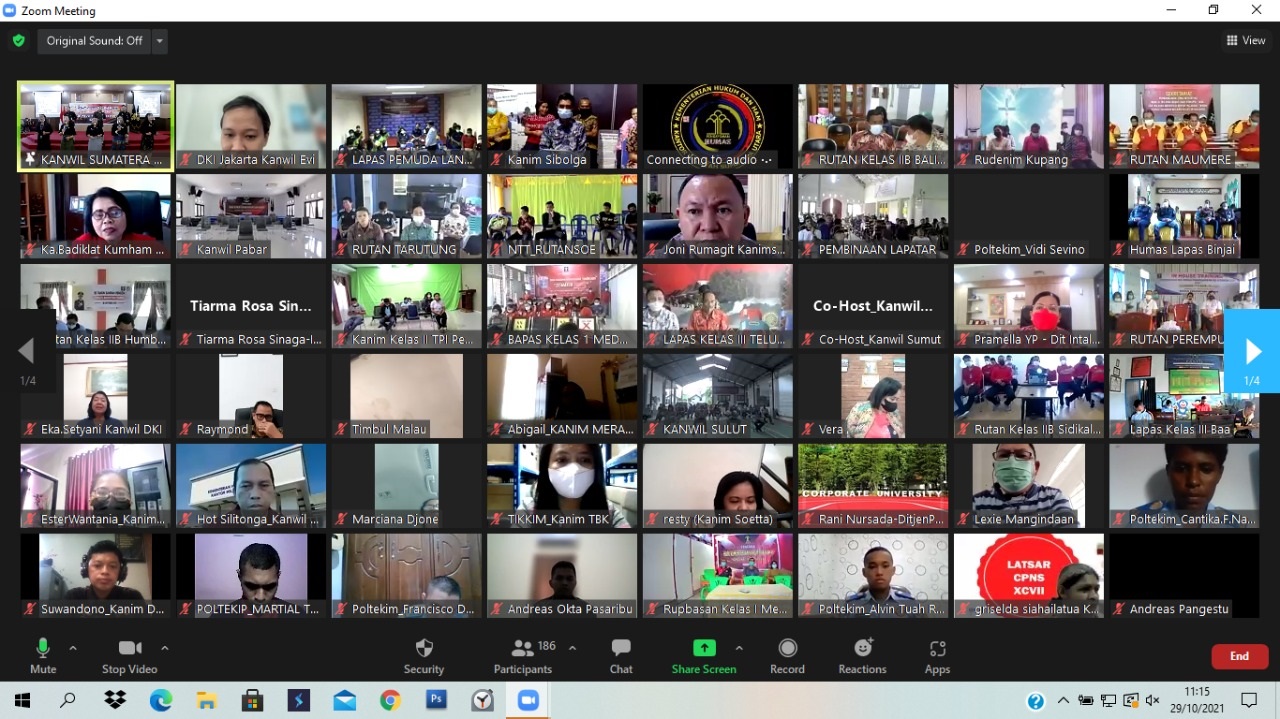The height and width of the screenshot is (719, 1280).
Task: Open the Apps icon
Action: 937,649
